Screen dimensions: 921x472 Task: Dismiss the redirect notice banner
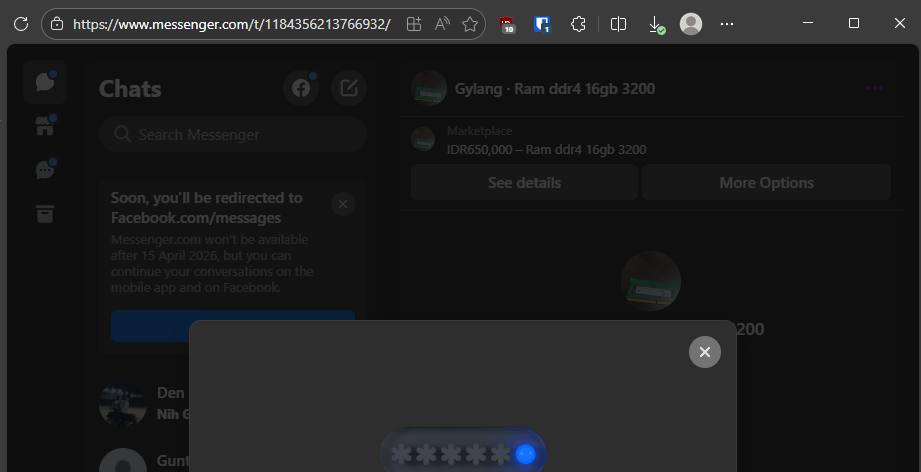tap(343, 204)
